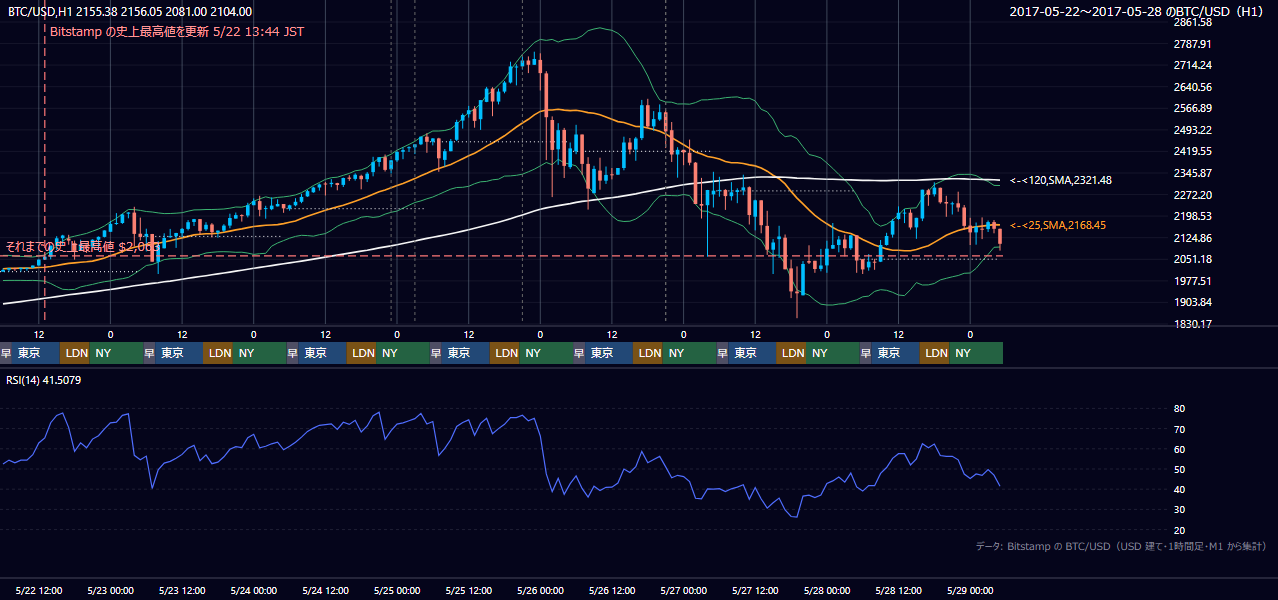The height and width of the screenshot is (600, 1278).
Task: Select the 5/29 00:00 time axis label
Action: click(969, 590)
